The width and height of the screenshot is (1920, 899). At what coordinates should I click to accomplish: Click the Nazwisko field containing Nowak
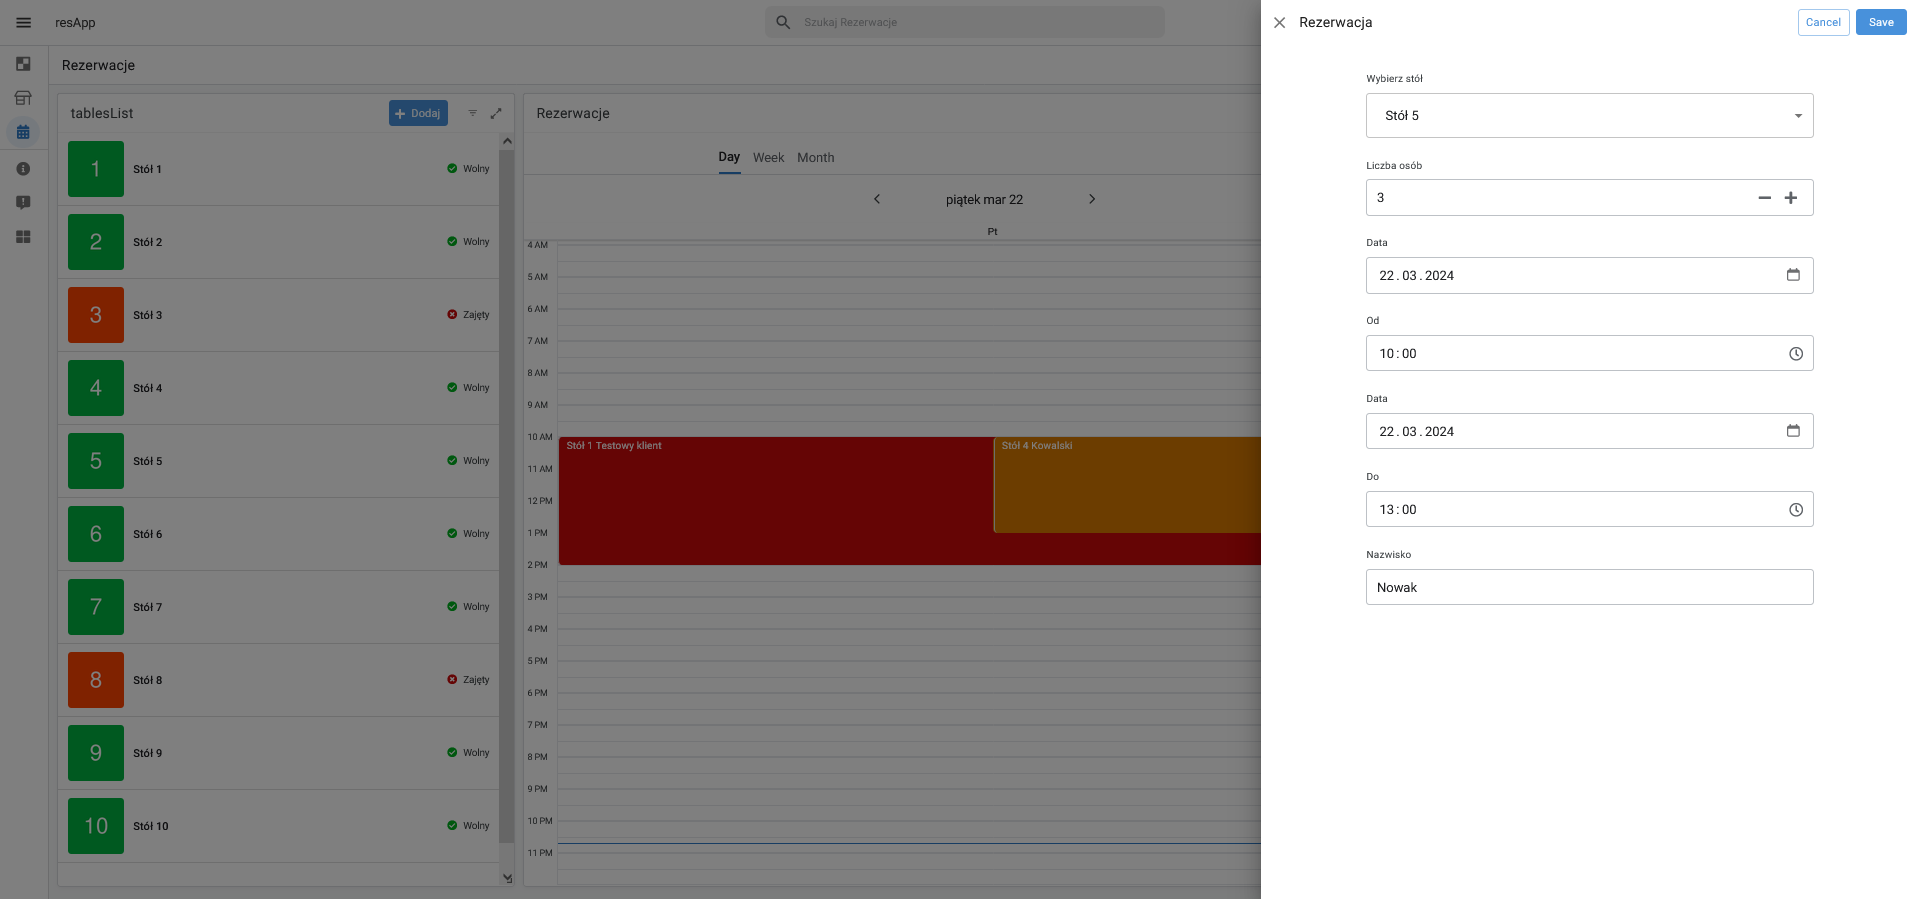coord(1589,587)
